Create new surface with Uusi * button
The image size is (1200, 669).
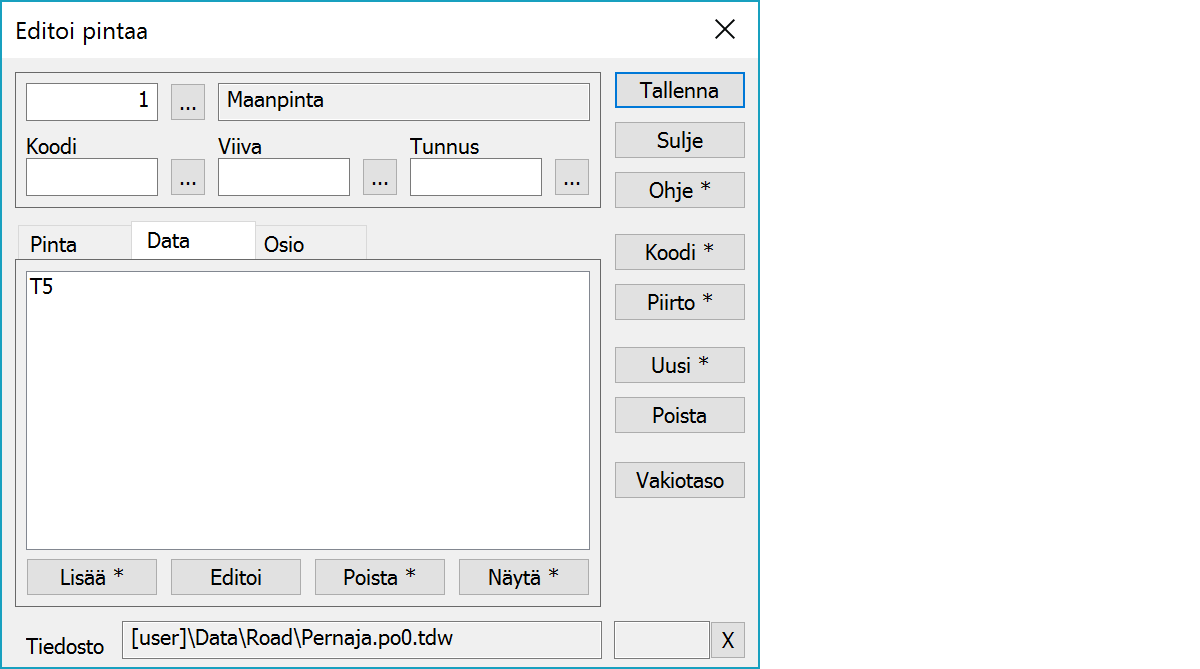pos(679,365)
